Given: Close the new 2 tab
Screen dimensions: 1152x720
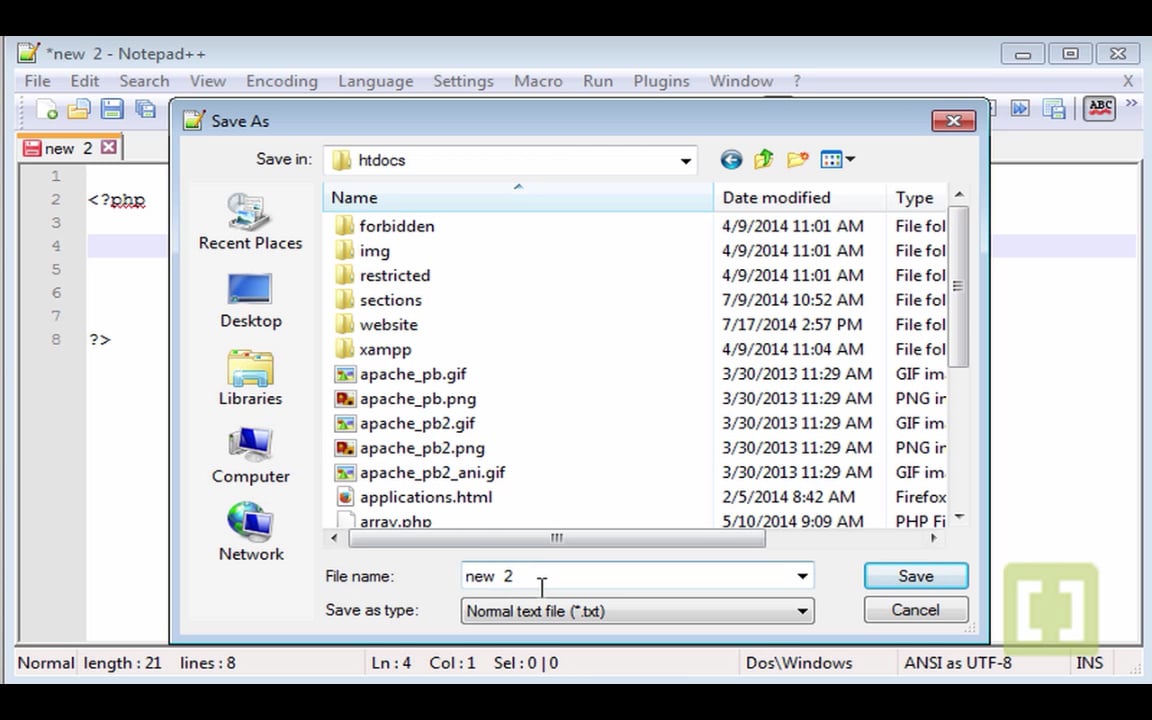Looking at the screenshot, I should tap(109, 148).
